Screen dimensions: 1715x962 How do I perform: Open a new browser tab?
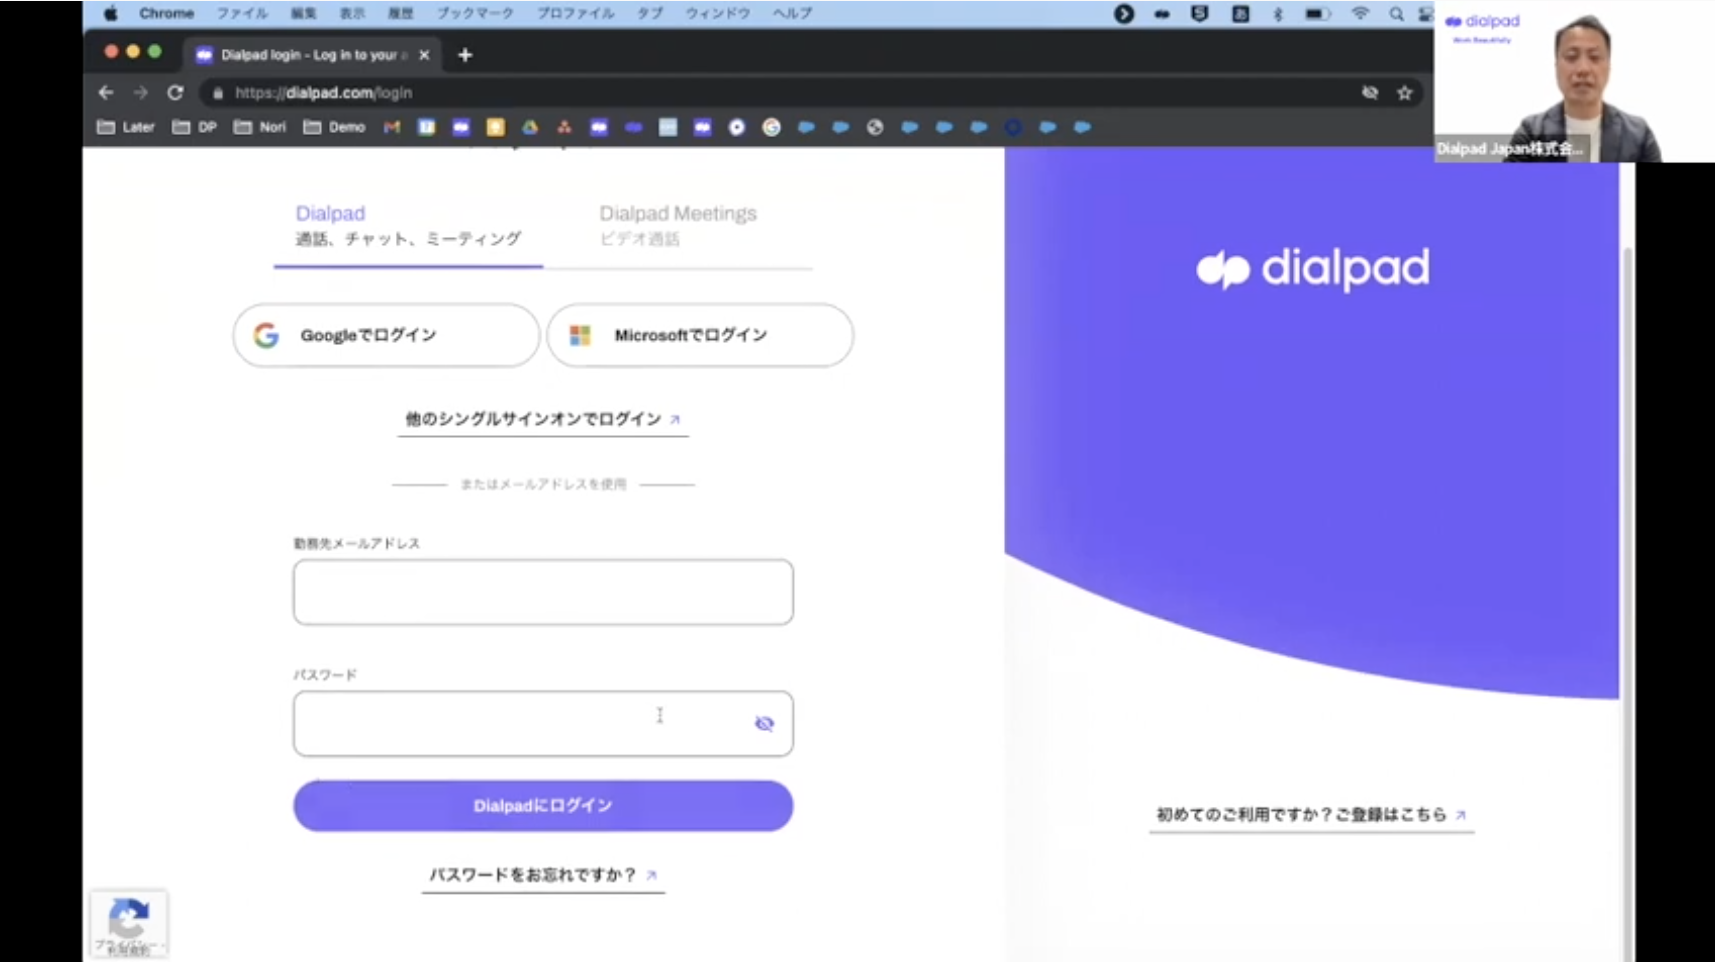(x=465, y=55)
